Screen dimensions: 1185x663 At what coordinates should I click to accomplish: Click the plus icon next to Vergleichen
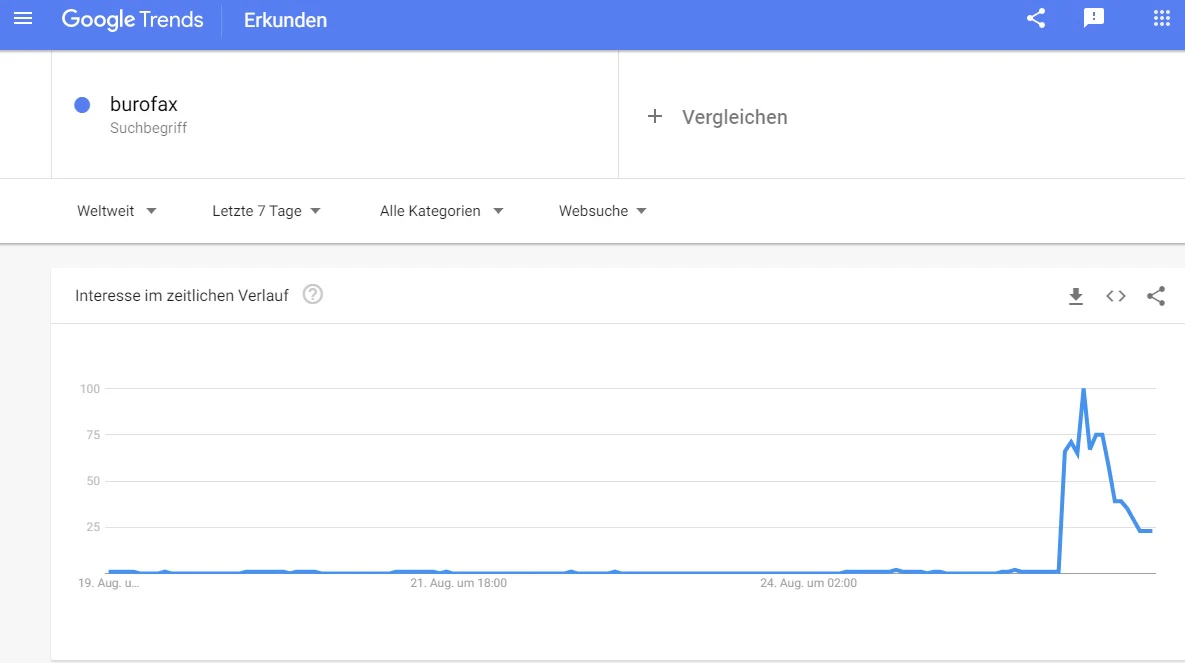(654, 116)
